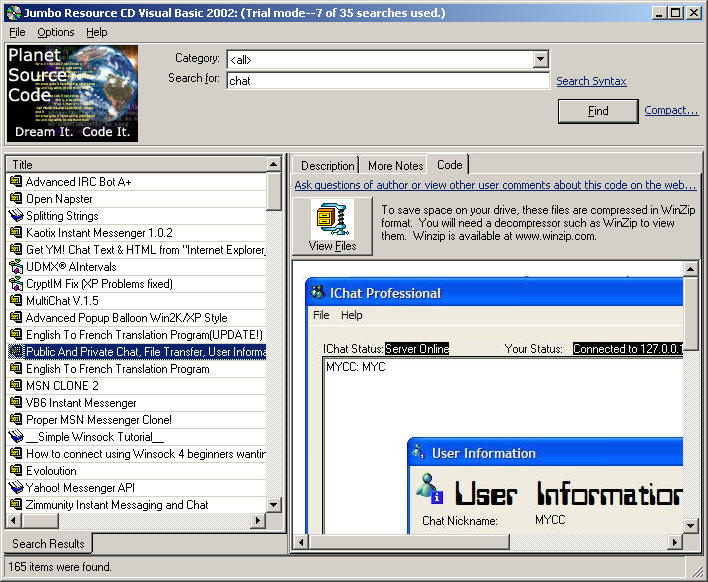The height and width of the screenshot is (582, 708).
Task: Click the icon beside MSN CLONE 2
Action: point(16,386)
